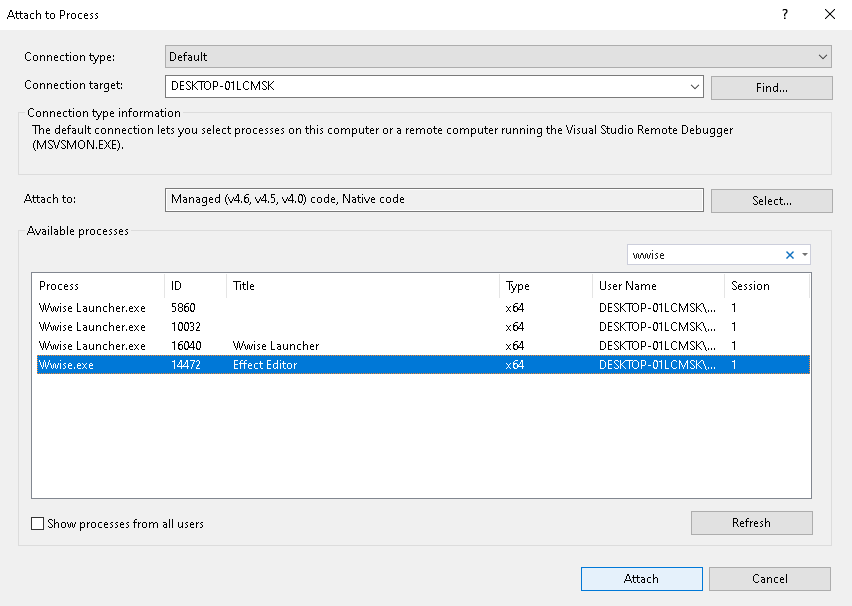852x606 pixels.
Task: Click the help question mark icon
Action: [785, 15]
